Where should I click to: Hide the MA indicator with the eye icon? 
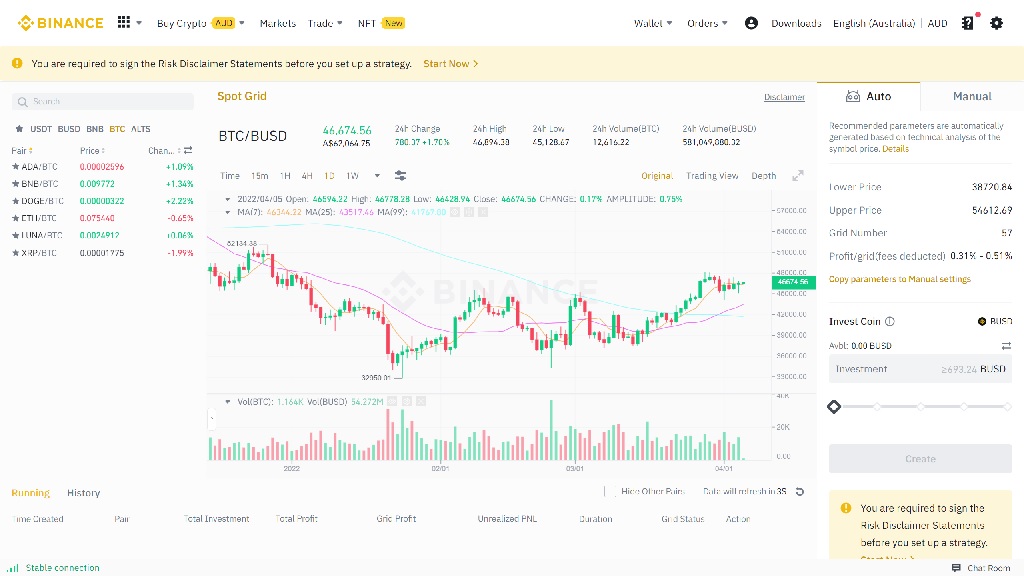click(455, 212)
